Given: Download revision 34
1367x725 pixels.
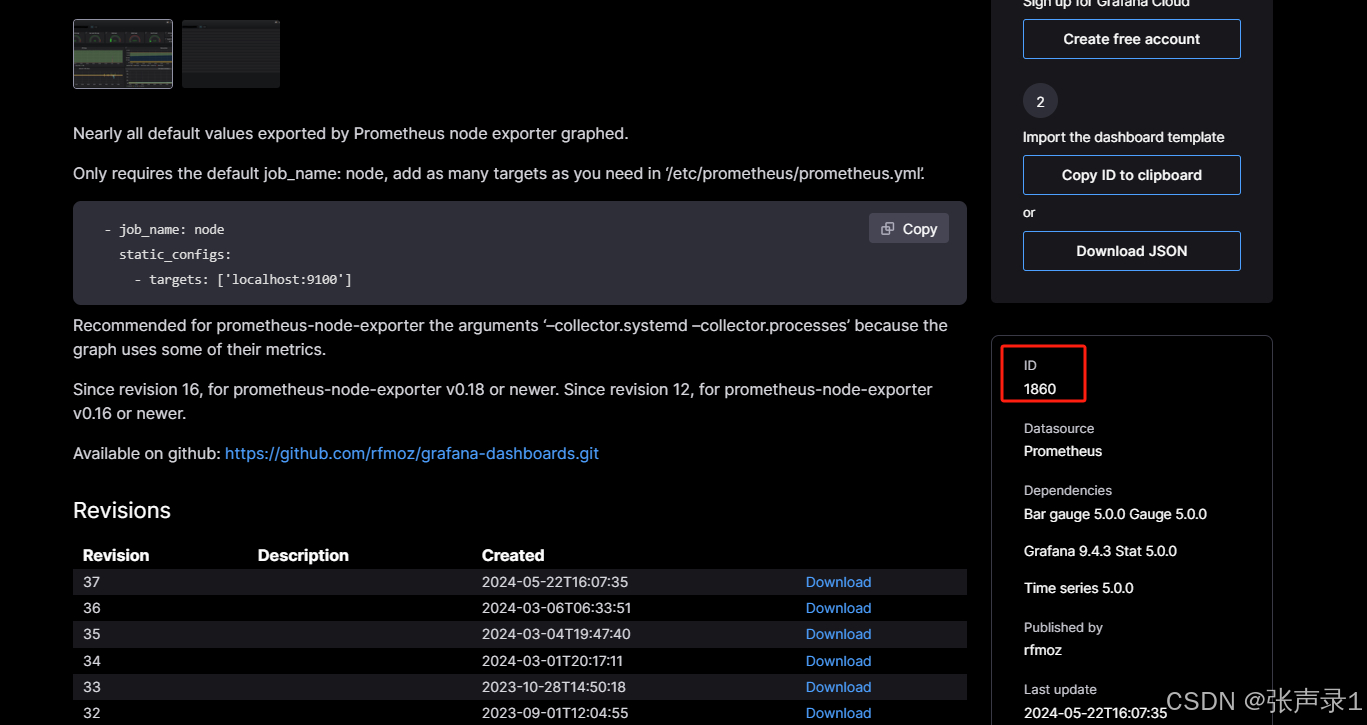Looking at the screenshot, I should tap(838, 661).
